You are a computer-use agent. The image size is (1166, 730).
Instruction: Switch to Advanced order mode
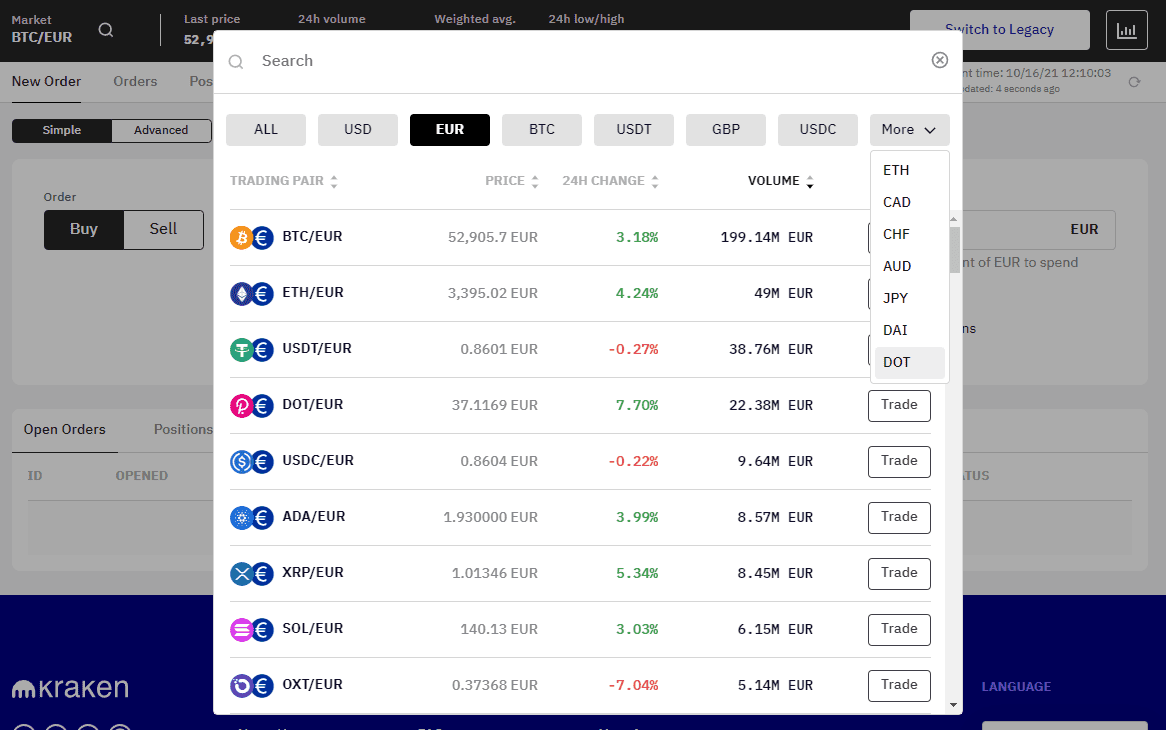point(161,130)
